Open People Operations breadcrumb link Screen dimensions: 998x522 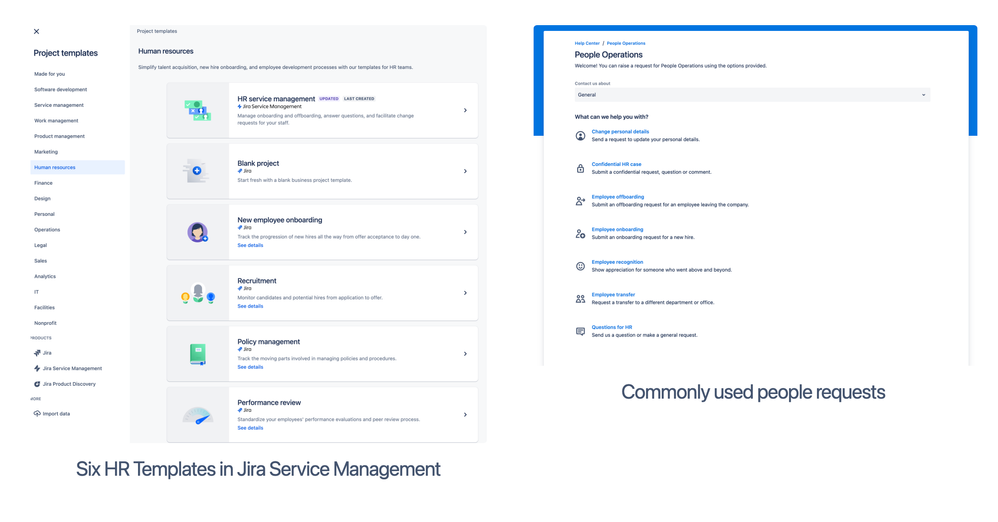click(626, 43)
